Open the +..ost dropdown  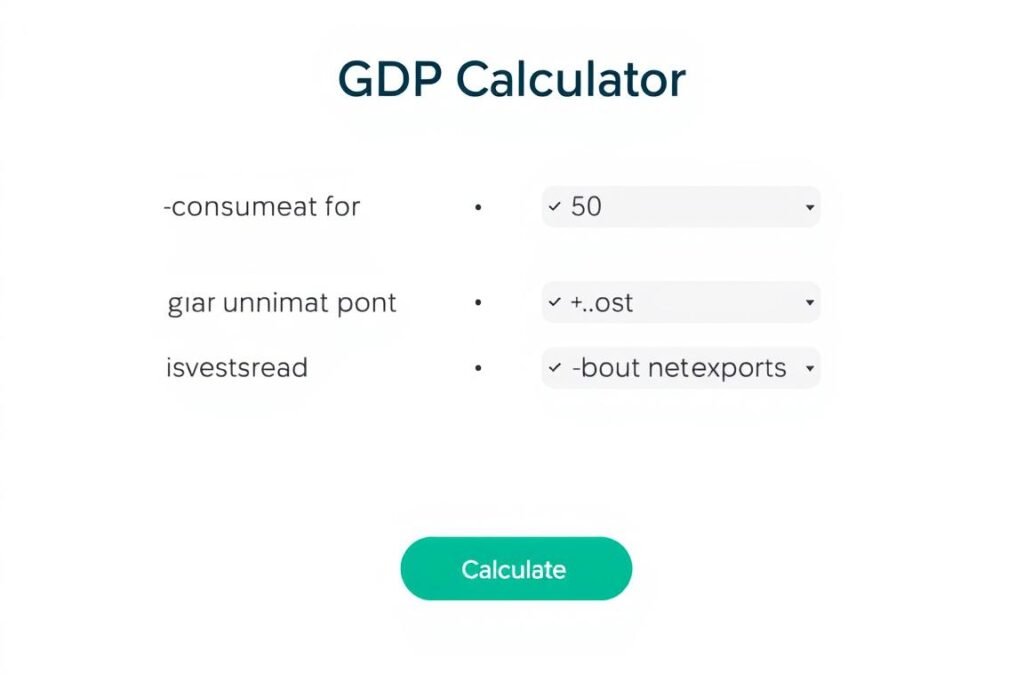(x=680, y=303)
